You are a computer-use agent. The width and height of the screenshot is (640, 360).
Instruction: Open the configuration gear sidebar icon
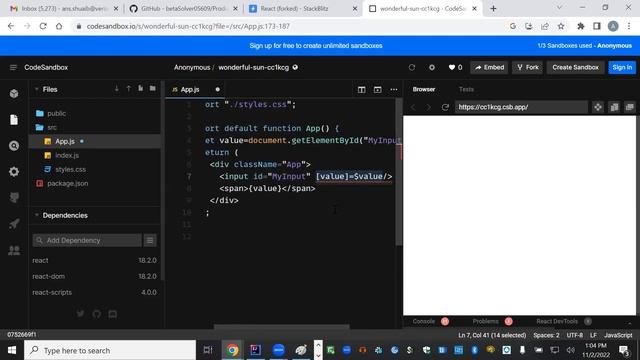(14, 172)
